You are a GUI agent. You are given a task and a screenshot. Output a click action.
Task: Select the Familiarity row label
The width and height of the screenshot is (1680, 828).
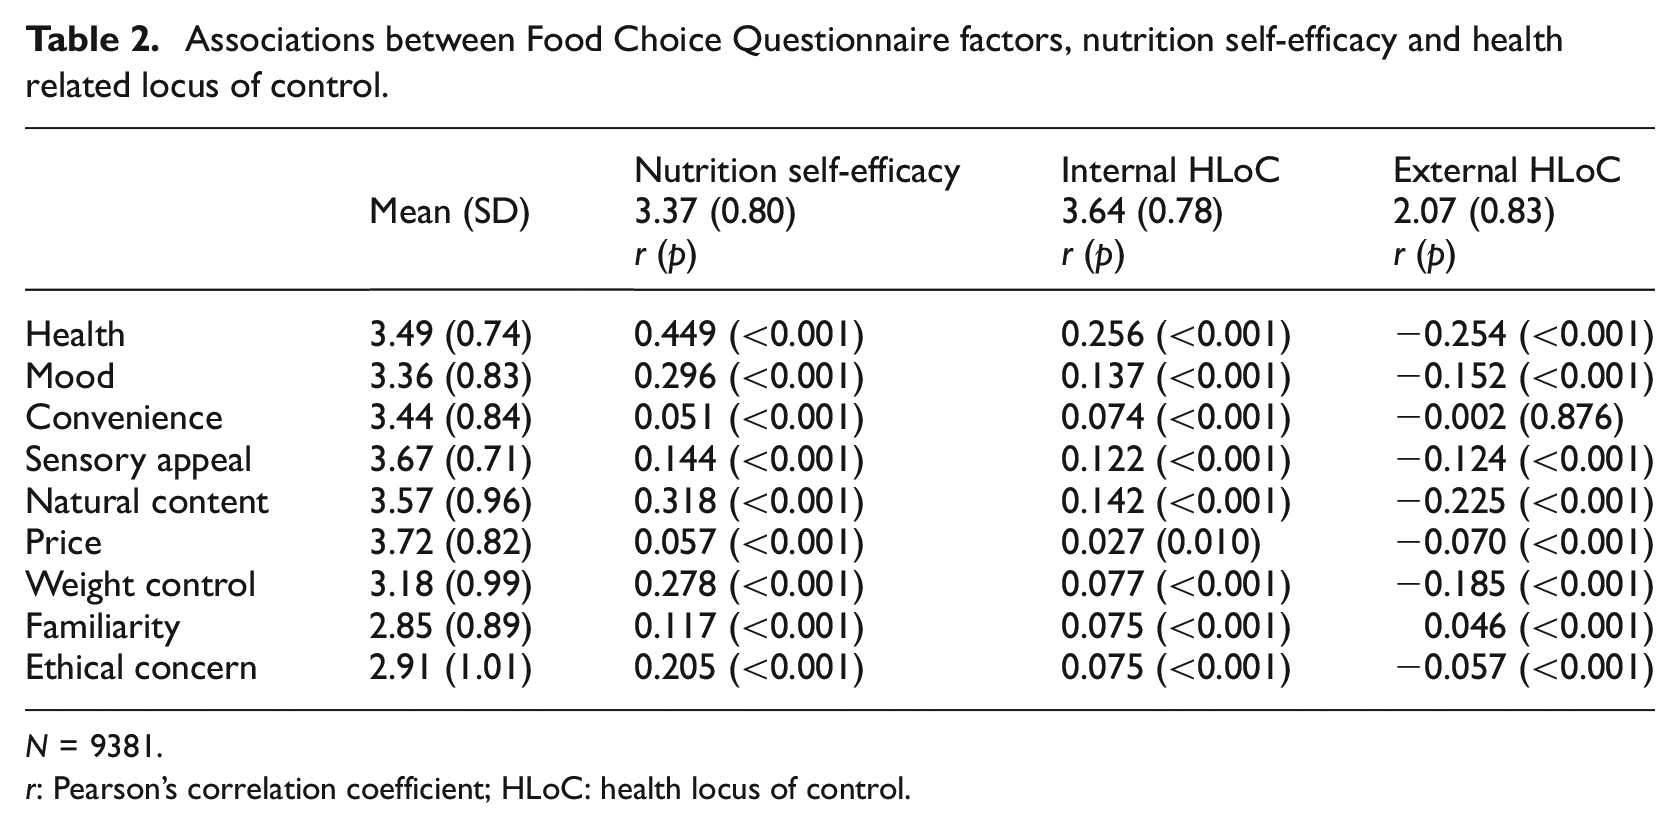(103, 627)
